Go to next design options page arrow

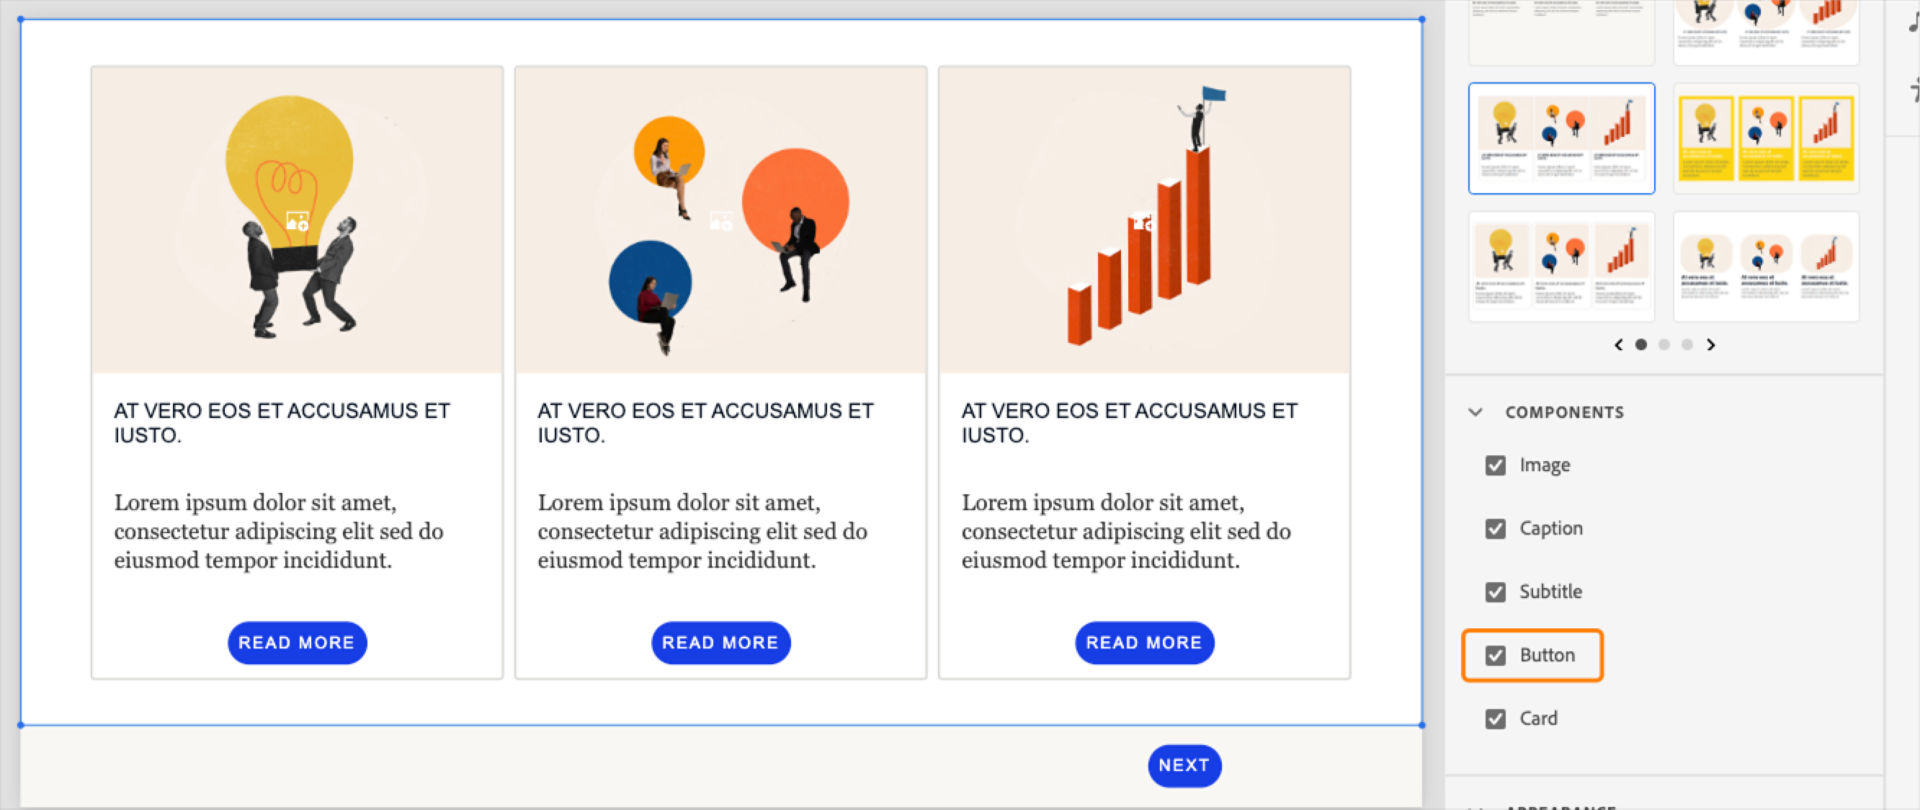pyautogui.click(x=1711, y=345)
